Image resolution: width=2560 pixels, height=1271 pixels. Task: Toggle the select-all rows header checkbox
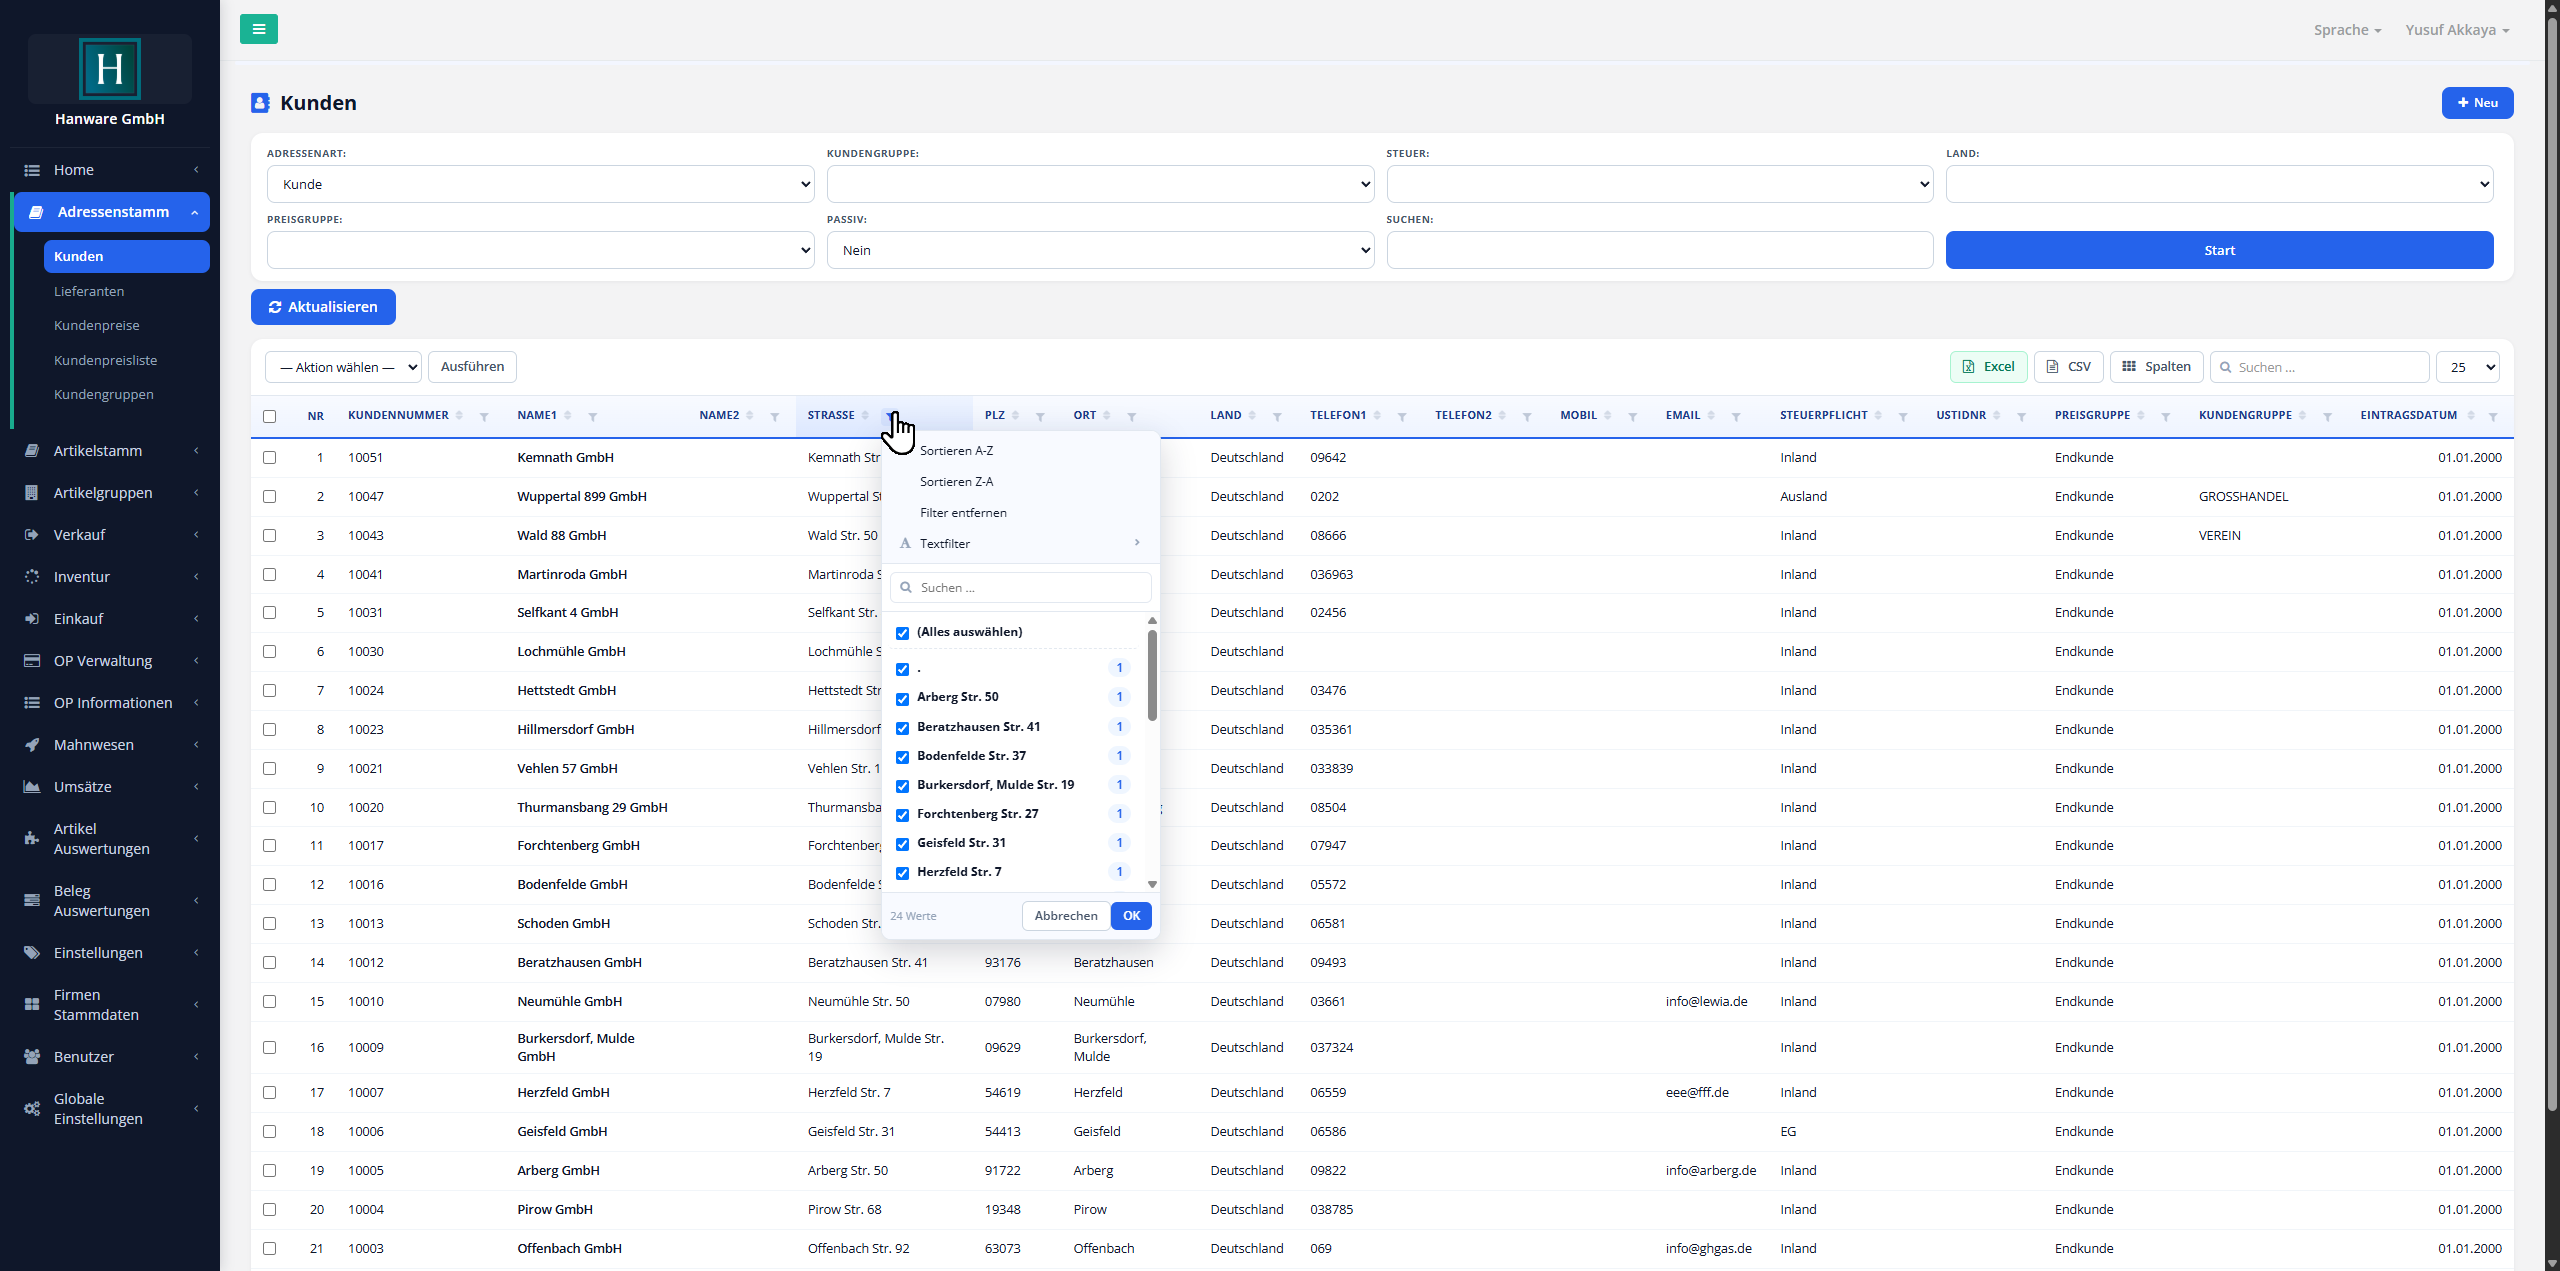pyautogui.click(x=269, y=416)
